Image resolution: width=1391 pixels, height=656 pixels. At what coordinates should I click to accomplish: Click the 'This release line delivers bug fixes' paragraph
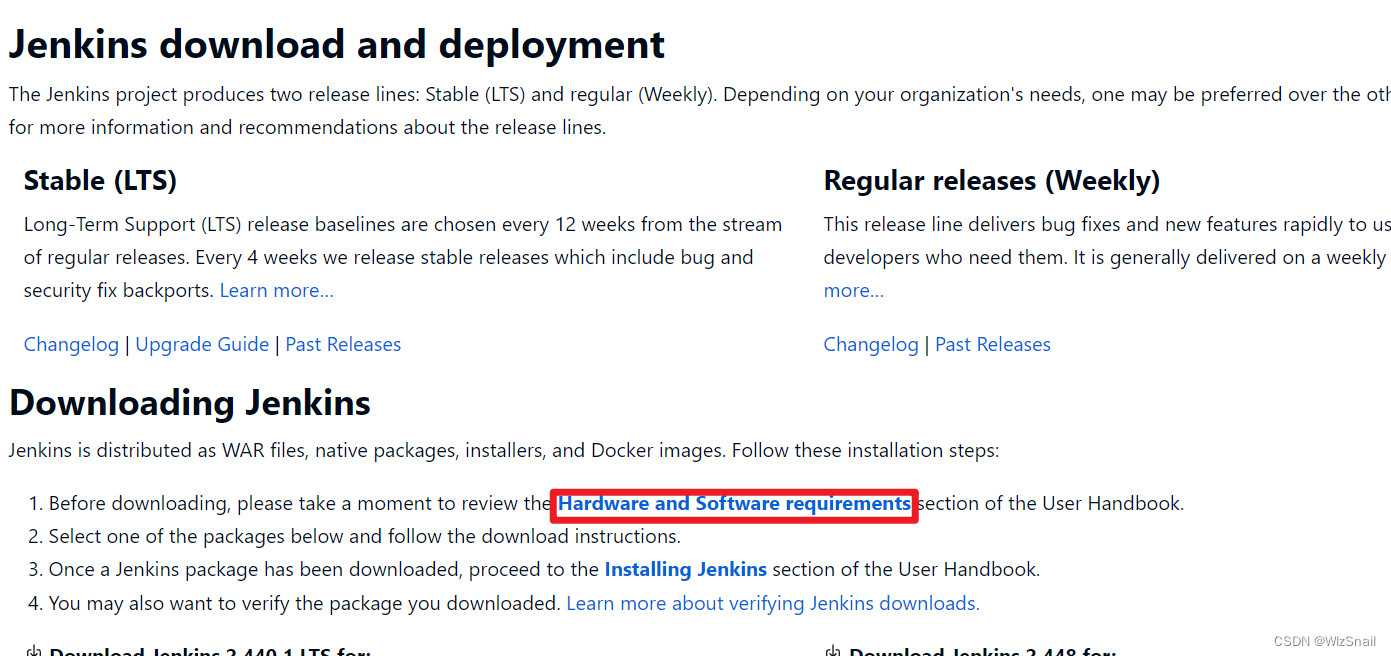click(1107, 257)
